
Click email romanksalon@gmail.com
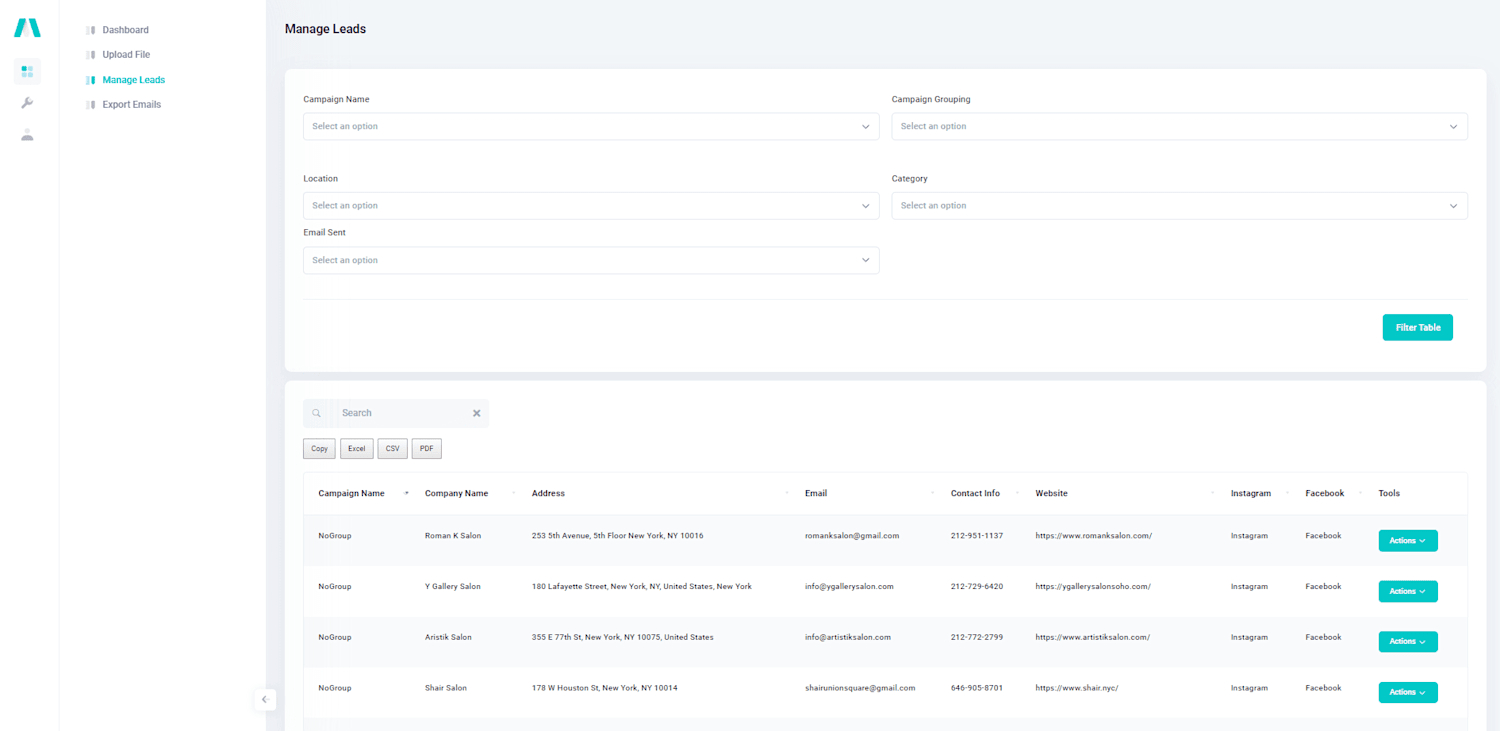click(852, 536)
